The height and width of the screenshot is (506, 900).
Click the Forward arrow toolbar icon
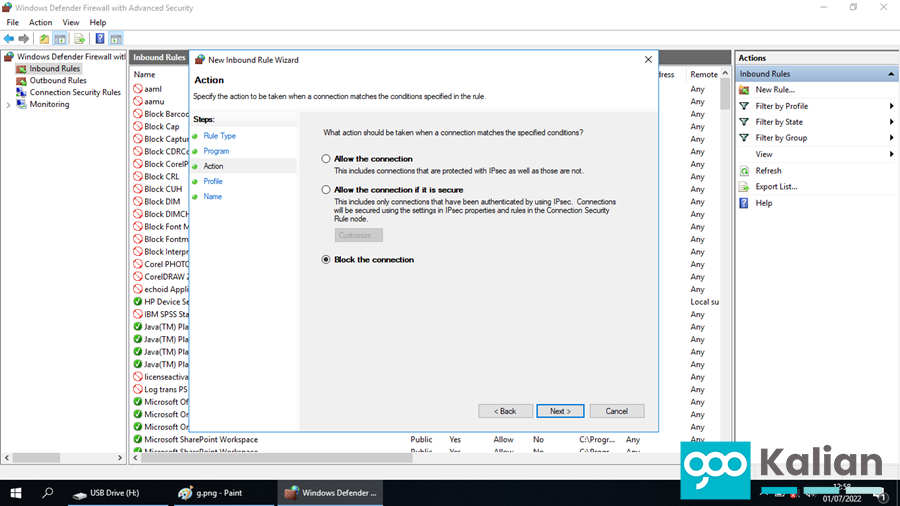coord(24,39)
